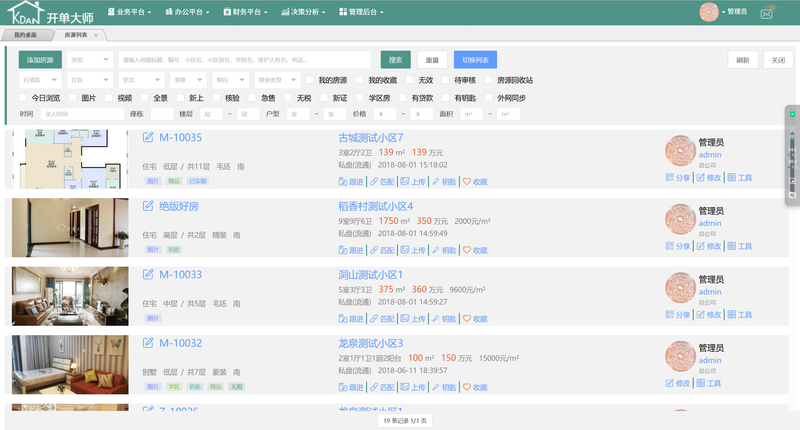Open the 装修 dropdown
Image resolution: width=800 pixels, height=430 pixels.
(x=188, y=80)
